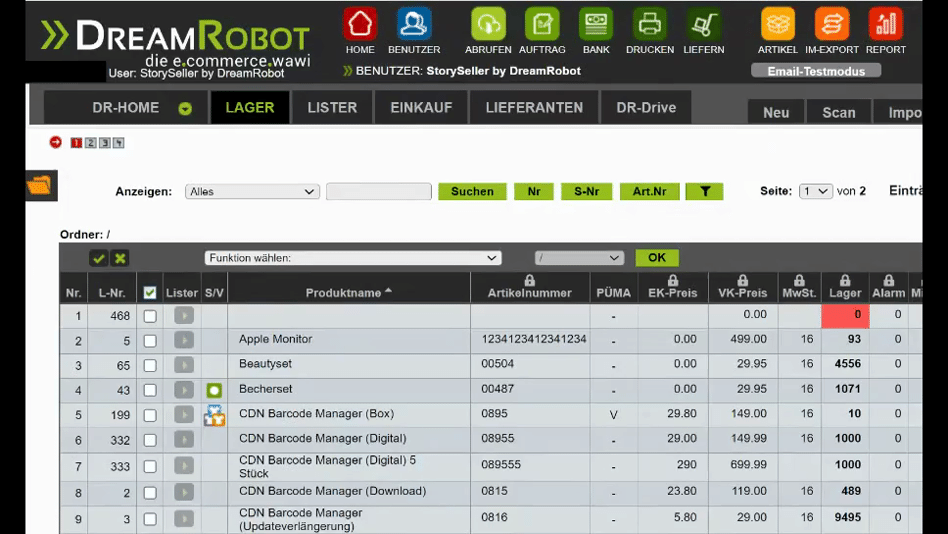Viewport: 948px width, 534px height.
Task: Open the Seite page number dropdown
Action: coord(816,191)
